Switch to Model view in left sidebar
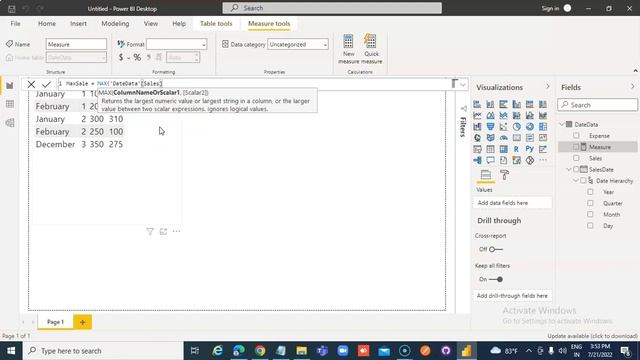Image resolution: width=640 pixels, height=360 pixels. pos(10,123)
